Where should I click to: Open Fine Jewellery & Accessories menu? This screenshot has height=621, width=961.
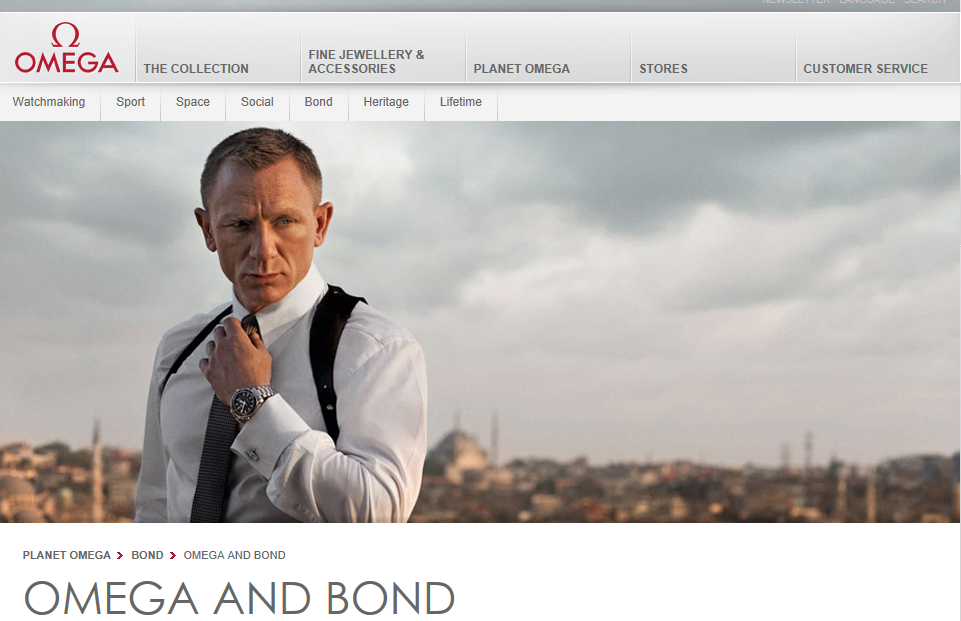(366, 62)
